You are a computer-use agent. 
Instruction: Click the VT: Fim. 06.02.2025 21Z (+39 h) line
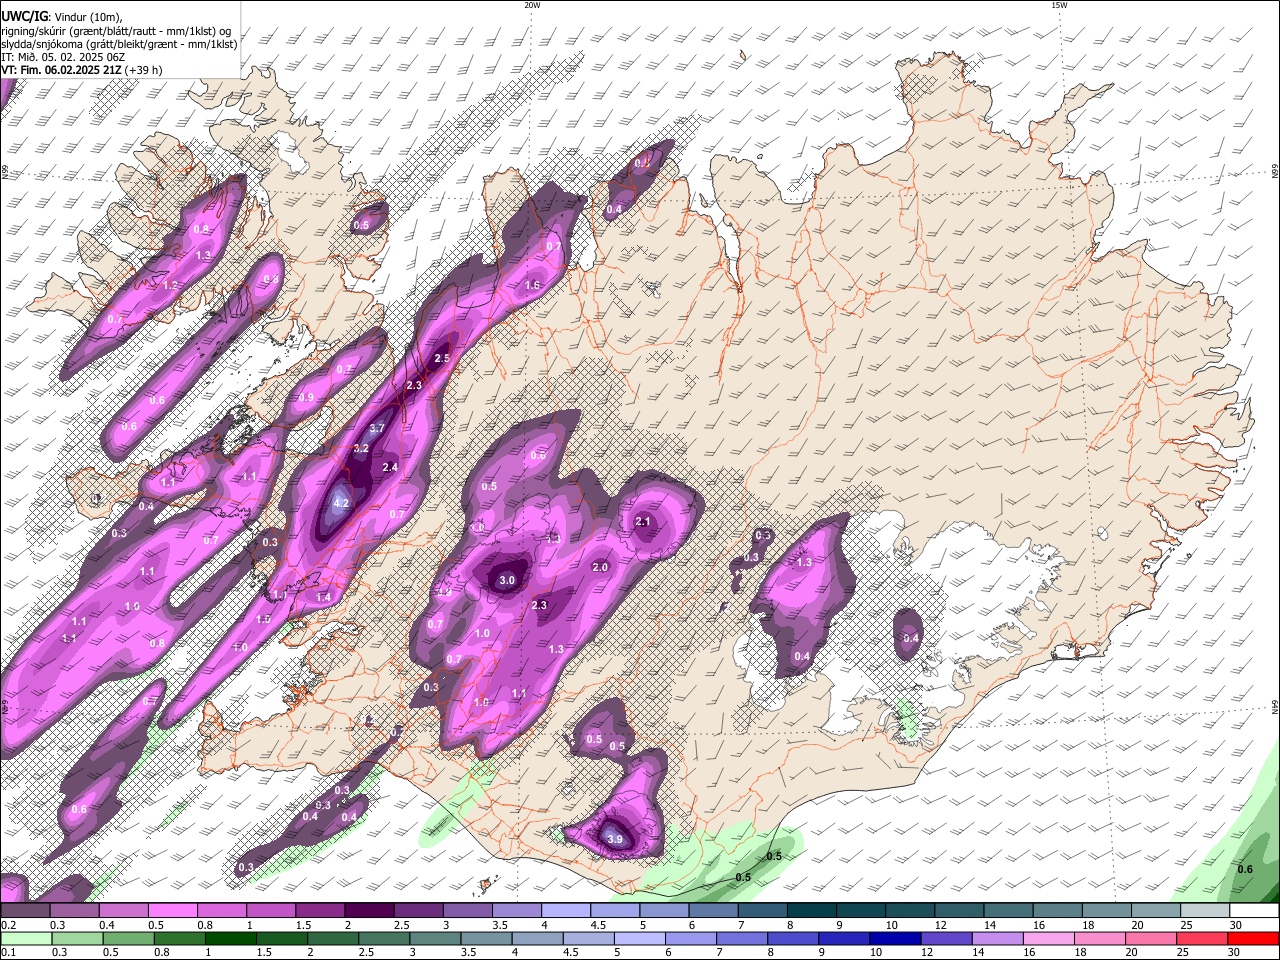click(x=82, y=70)
